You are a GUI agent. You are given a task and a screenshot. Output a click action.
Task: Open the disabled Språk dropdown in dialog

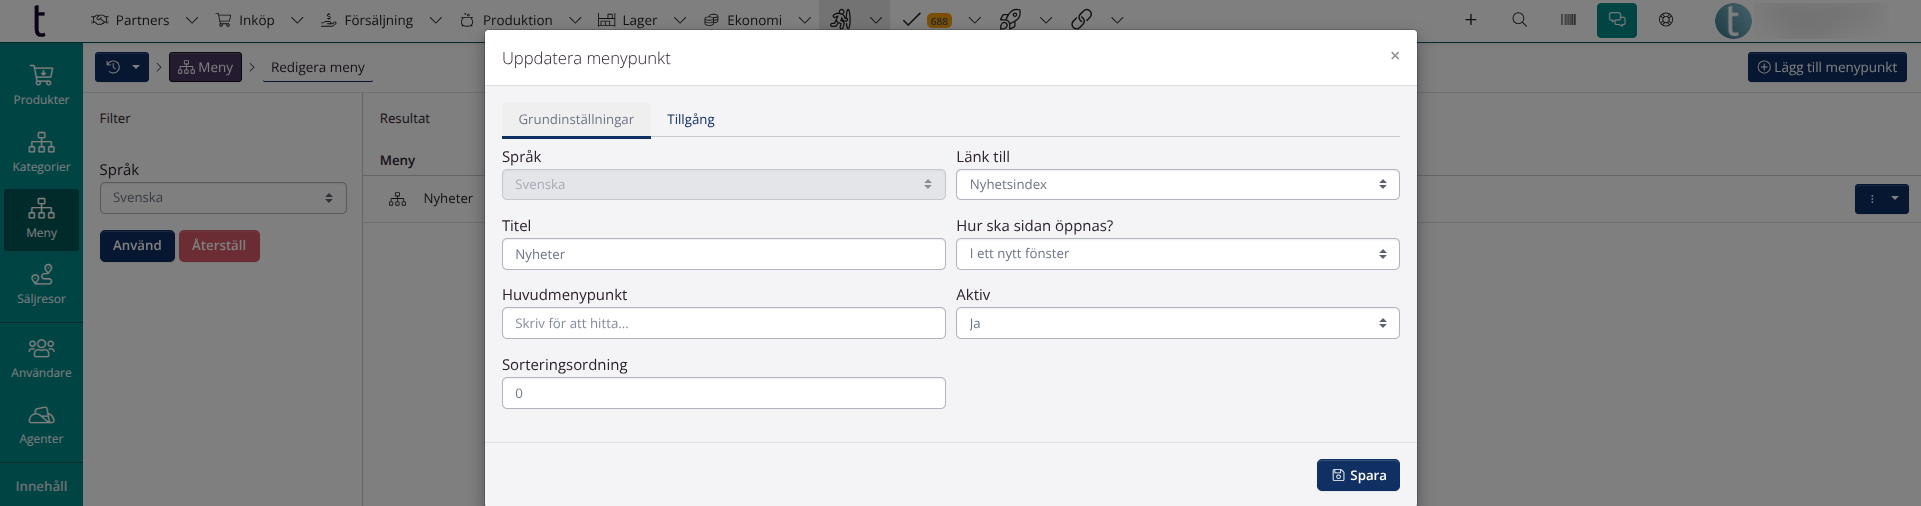[x=723, y=184]
